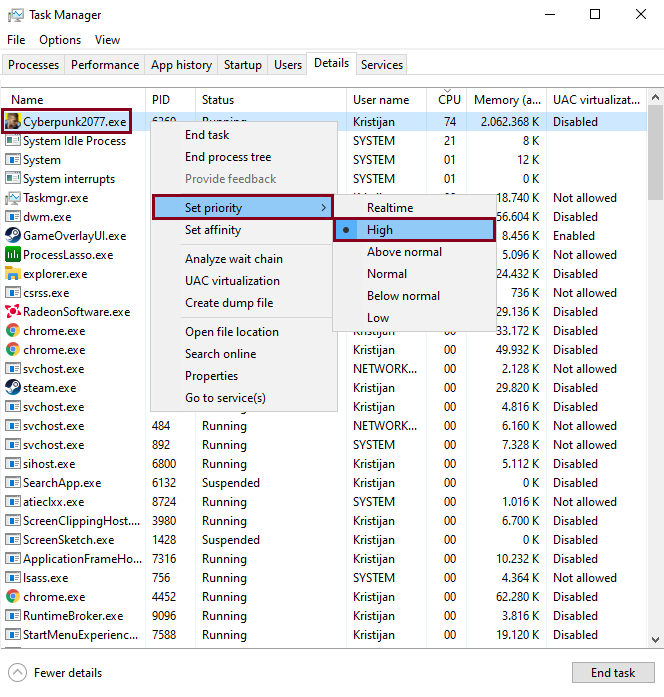Click the RuntimeBroker.exe process icon
The image size is (664, 697).
(x=13, y=616)
